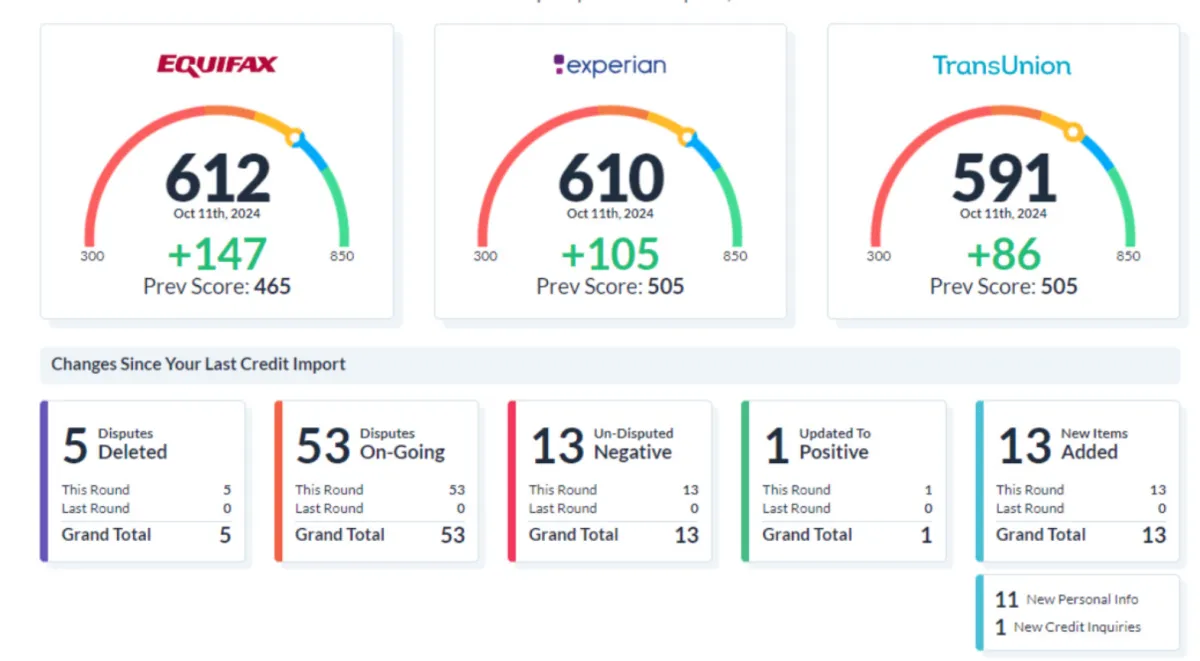
Task: Click Oct 11th, 2024 date under Equifax score
Action: point(217,213)
